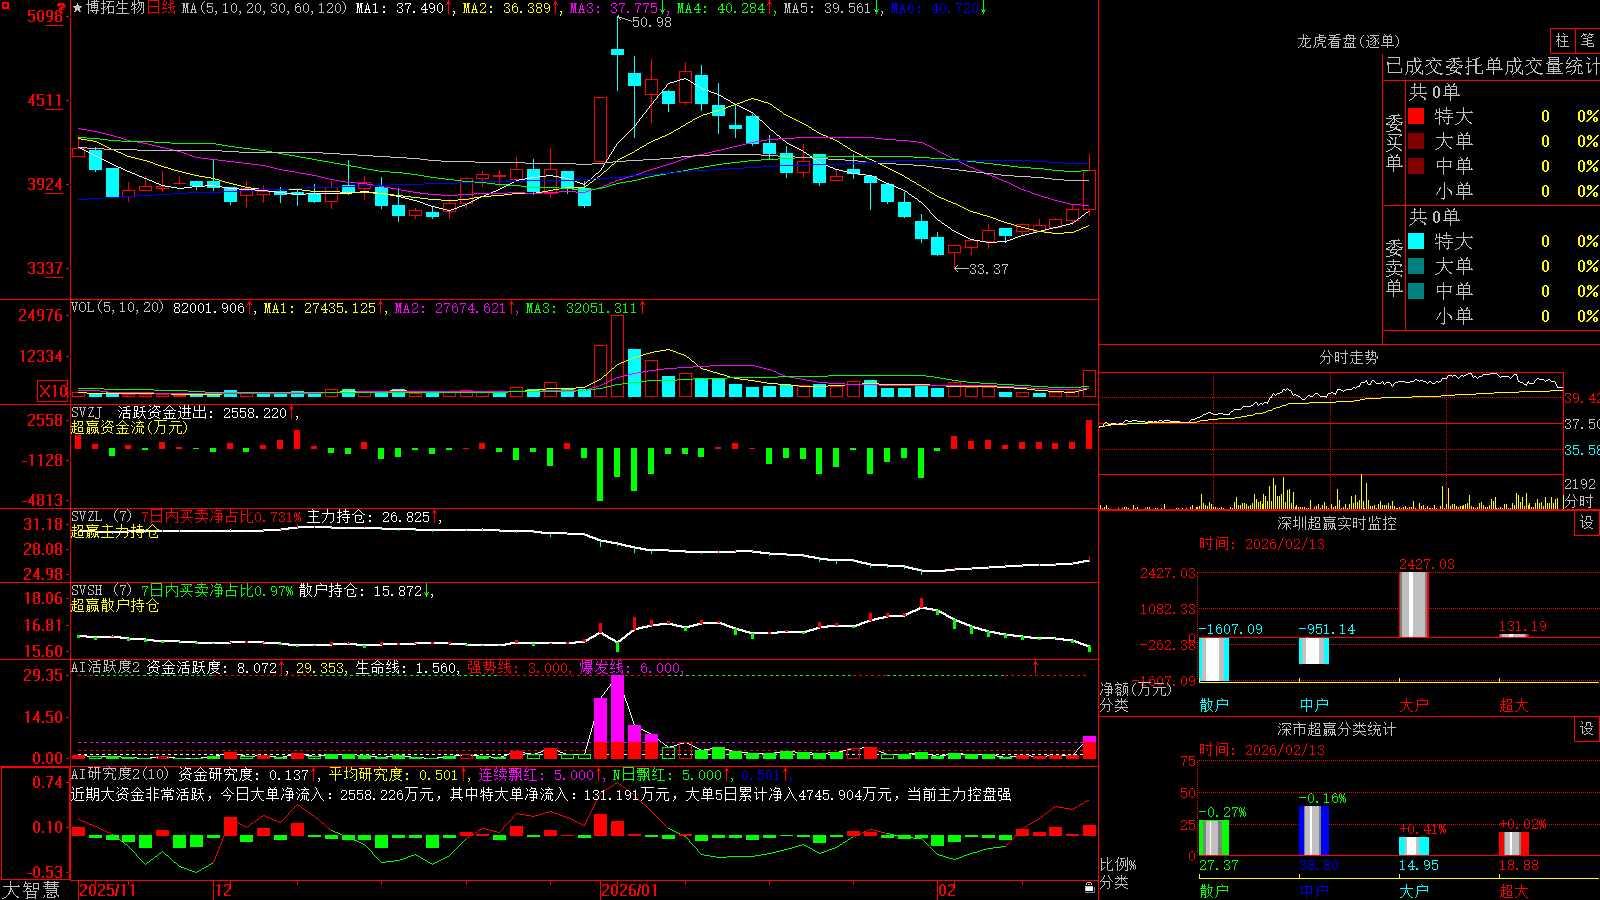The height and width of the screenshot is (900, 1600).
Task: Select the 02 month marker on the time axis
Action: 946,890
